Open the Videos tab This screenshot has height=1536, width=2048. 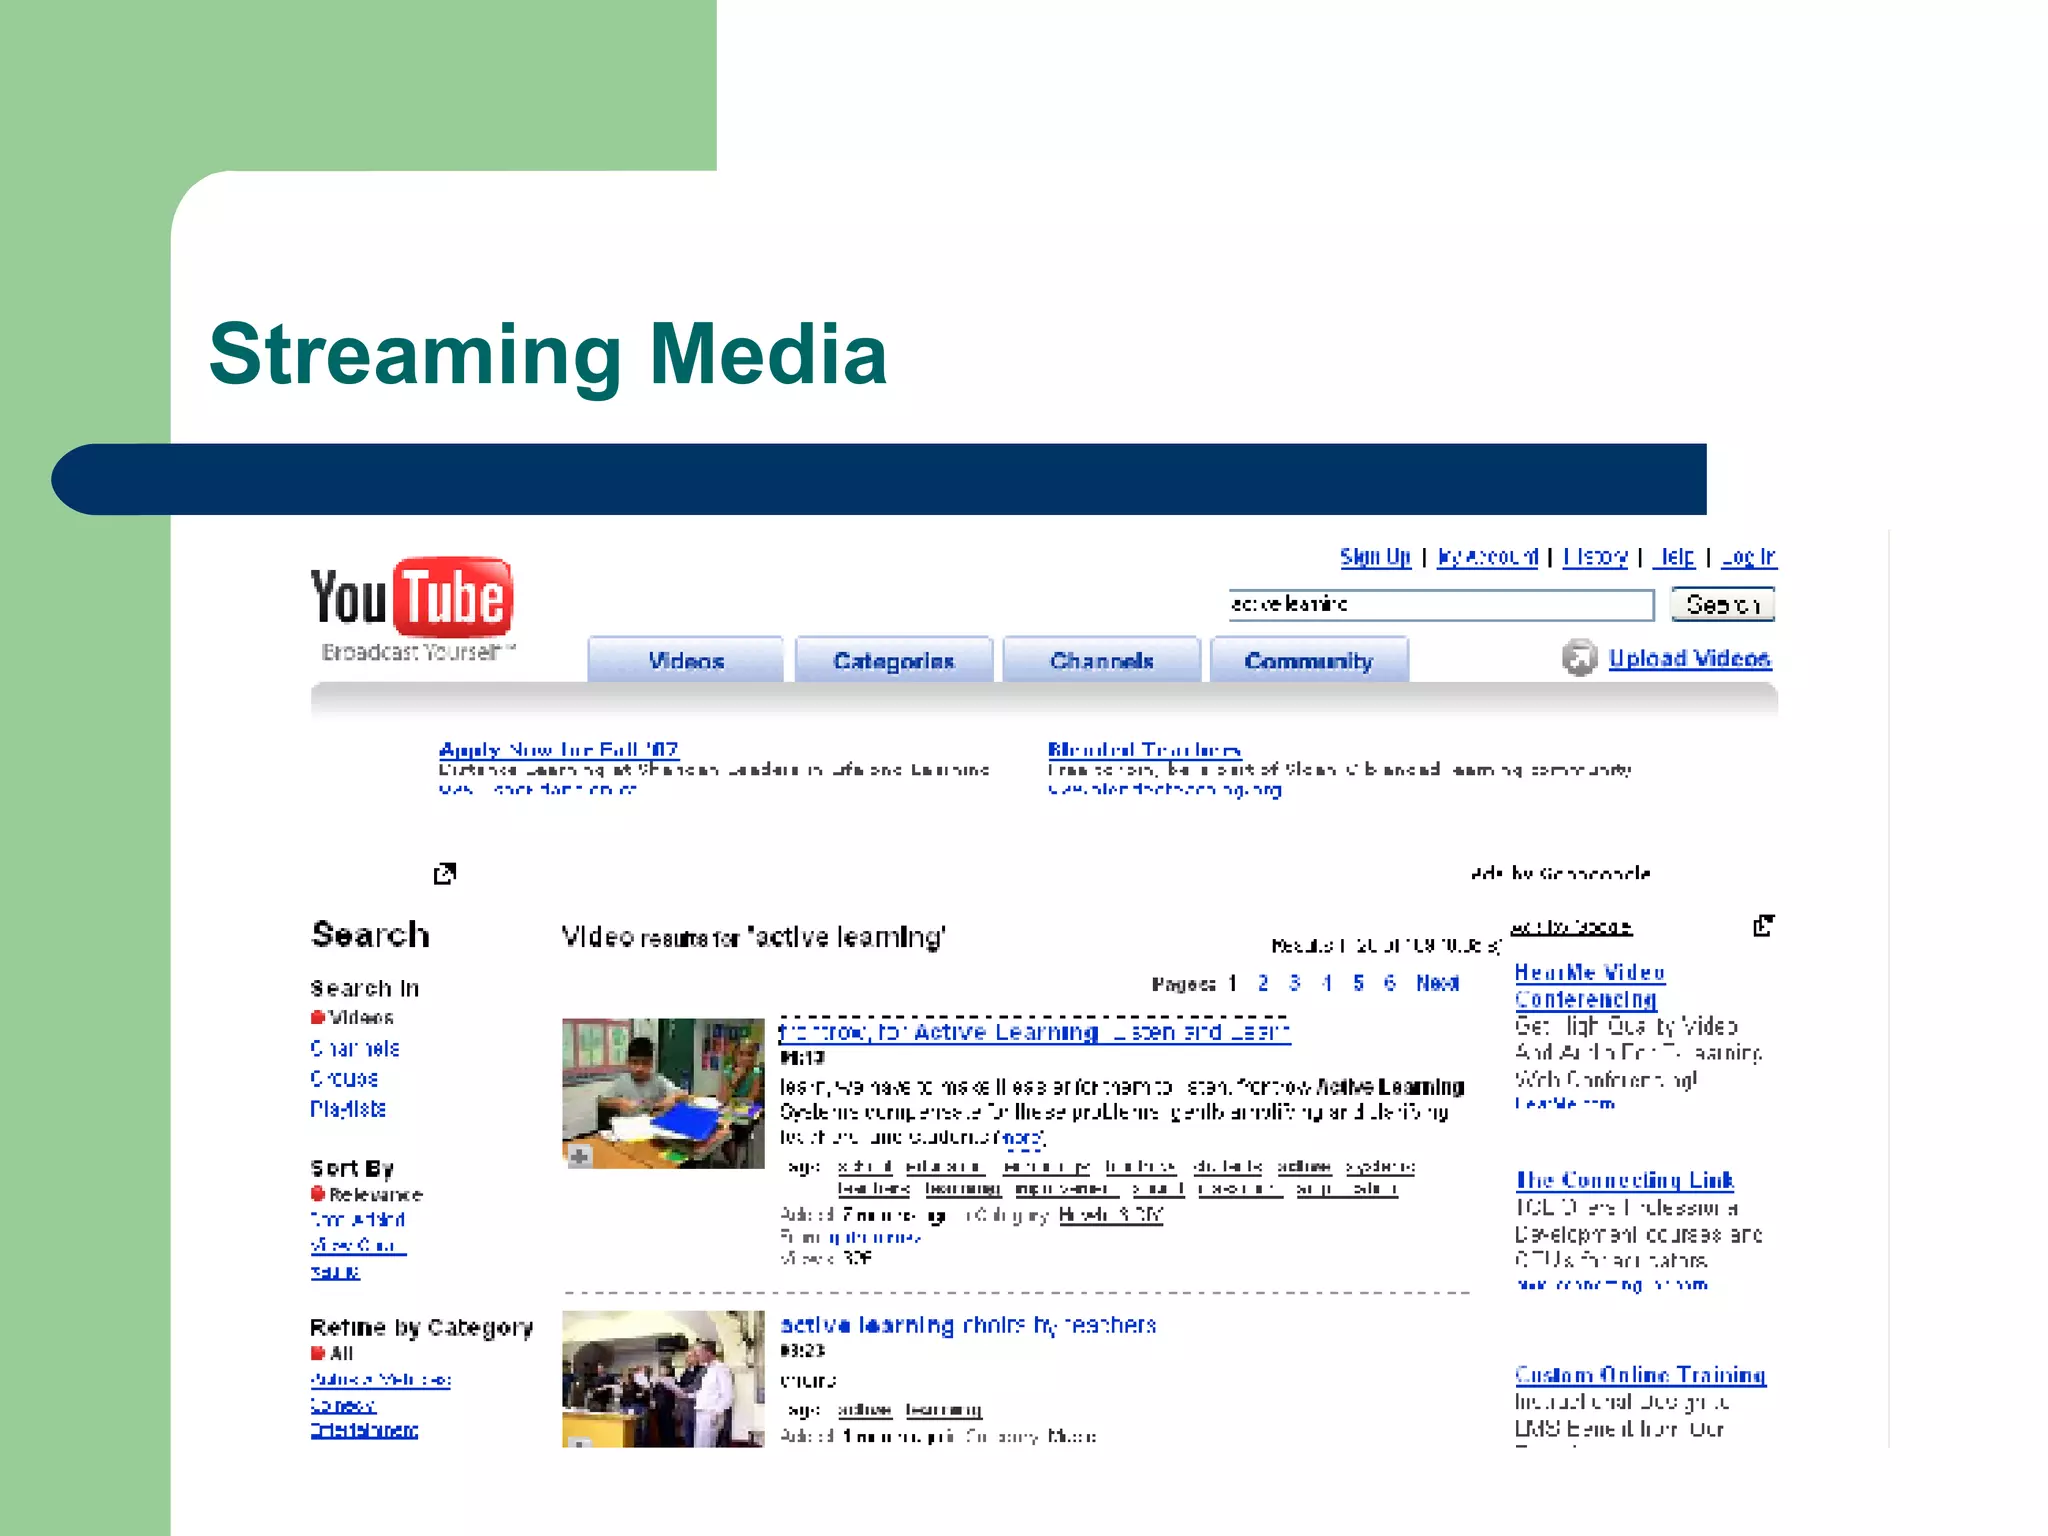pyautogui.click(x=685, y=660)
